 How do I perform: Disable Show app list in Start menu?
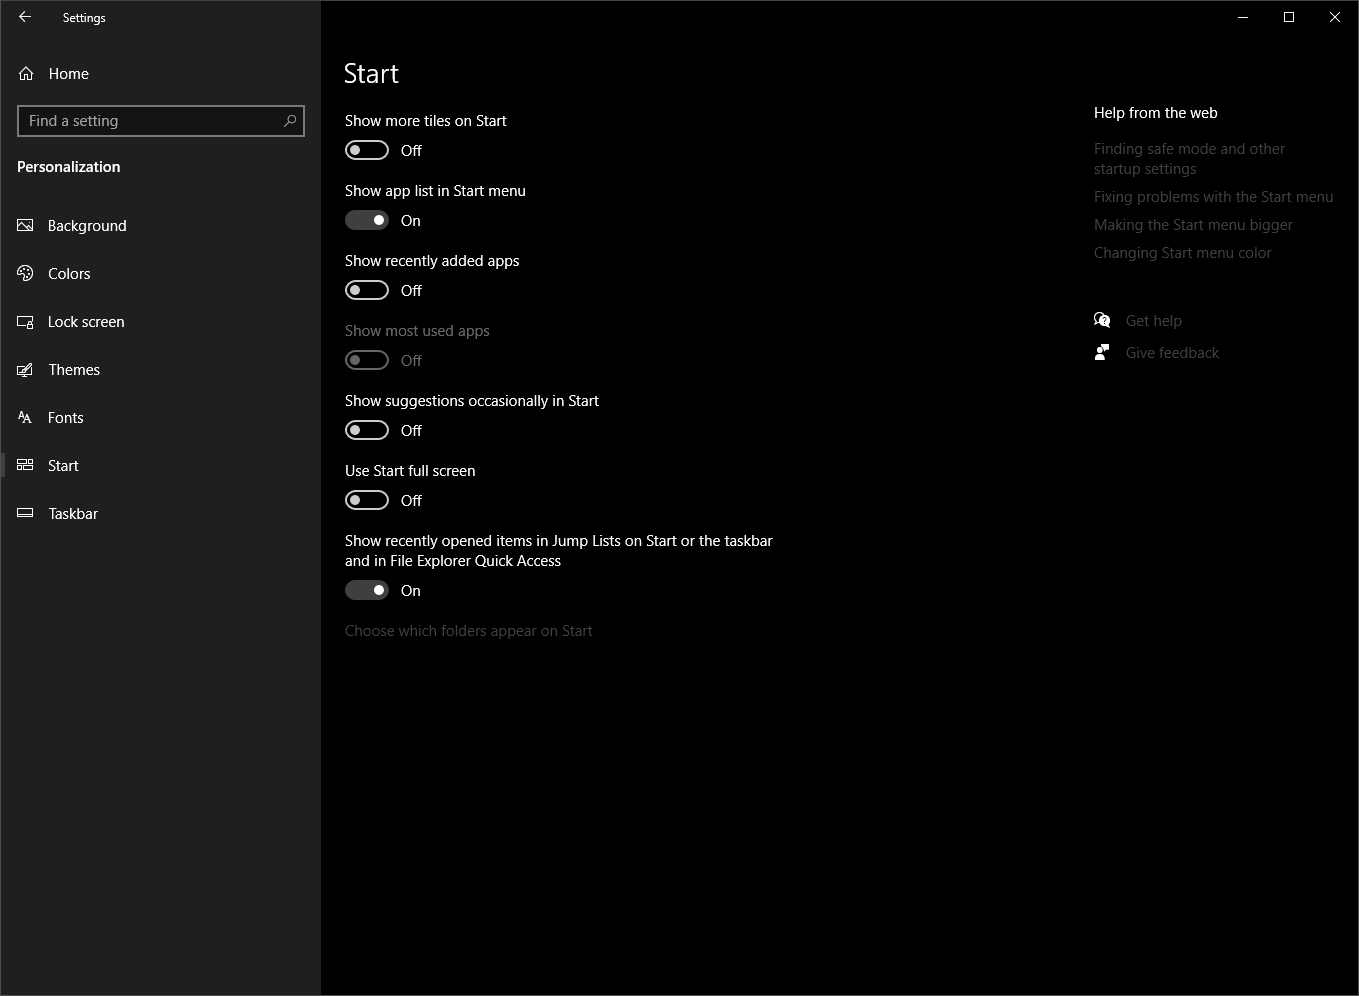(x=367, y=220)
